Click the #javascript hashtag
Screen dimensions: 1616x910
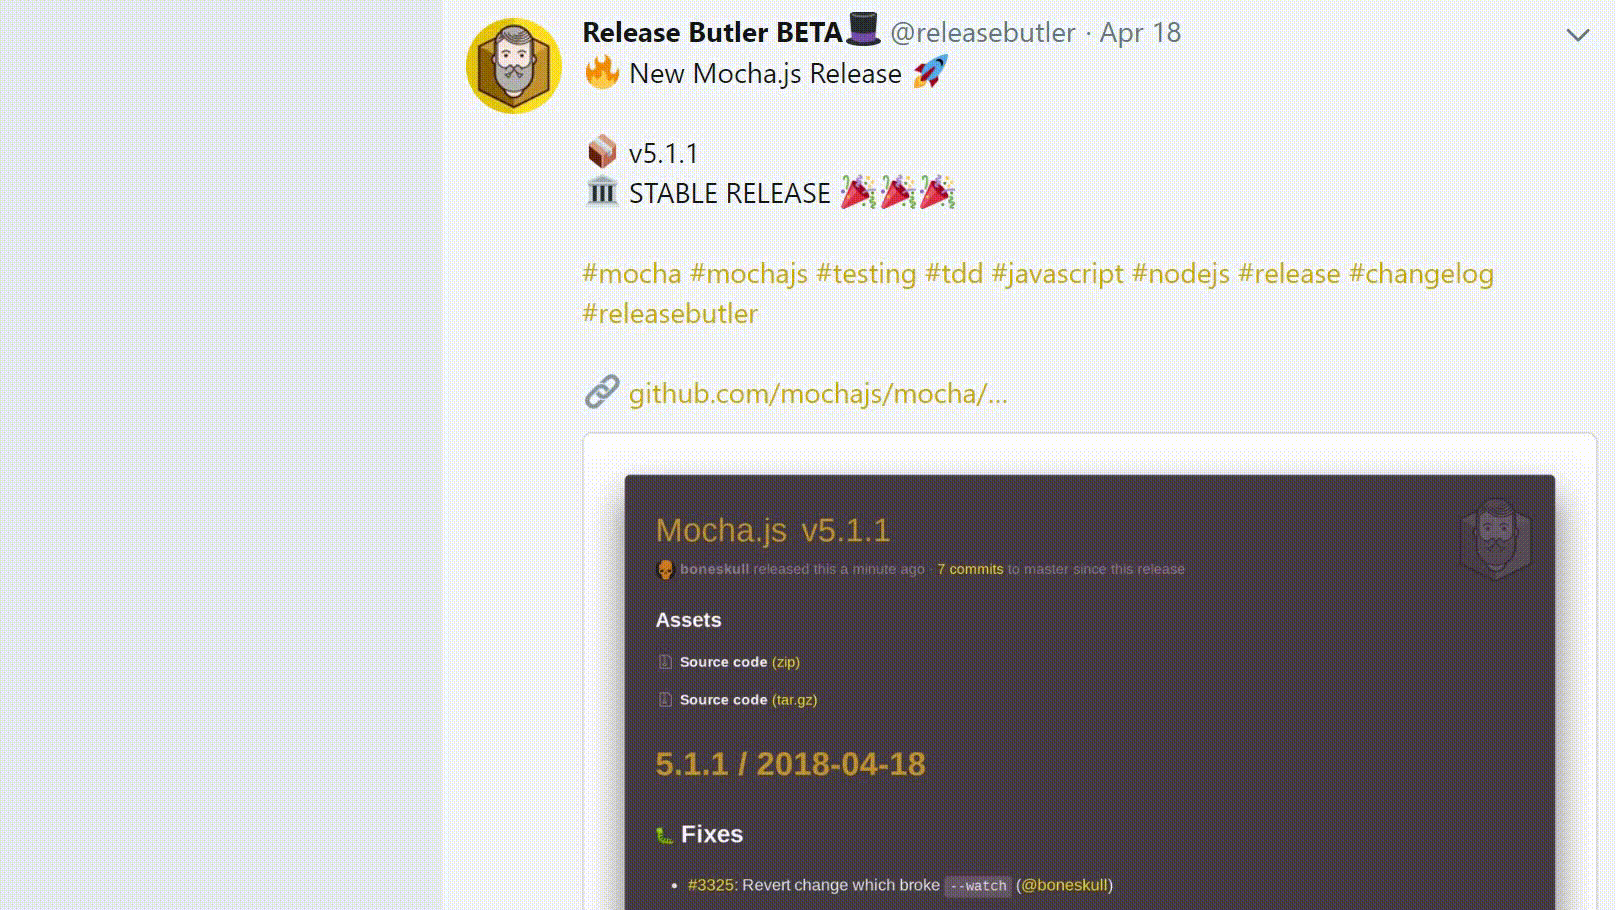tap(1057, 274)
